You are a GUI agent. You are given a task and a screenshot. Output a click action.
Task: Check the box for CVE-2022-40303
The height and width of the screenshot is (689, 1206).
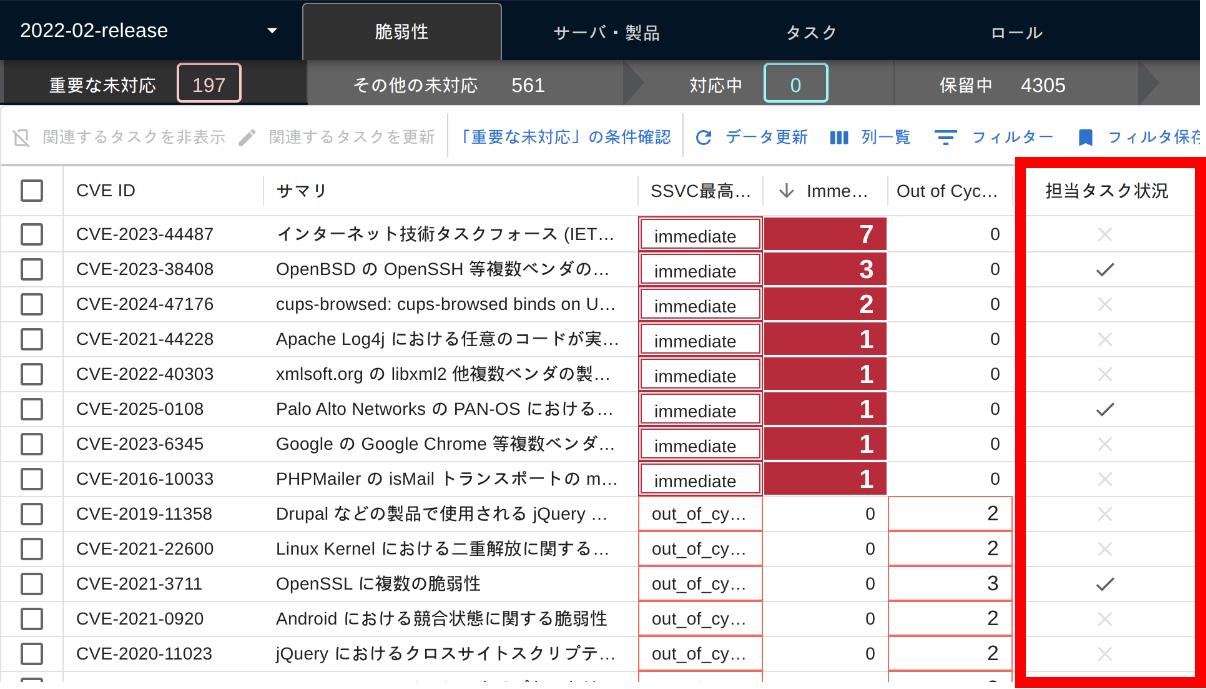click(x=32, y=374)
